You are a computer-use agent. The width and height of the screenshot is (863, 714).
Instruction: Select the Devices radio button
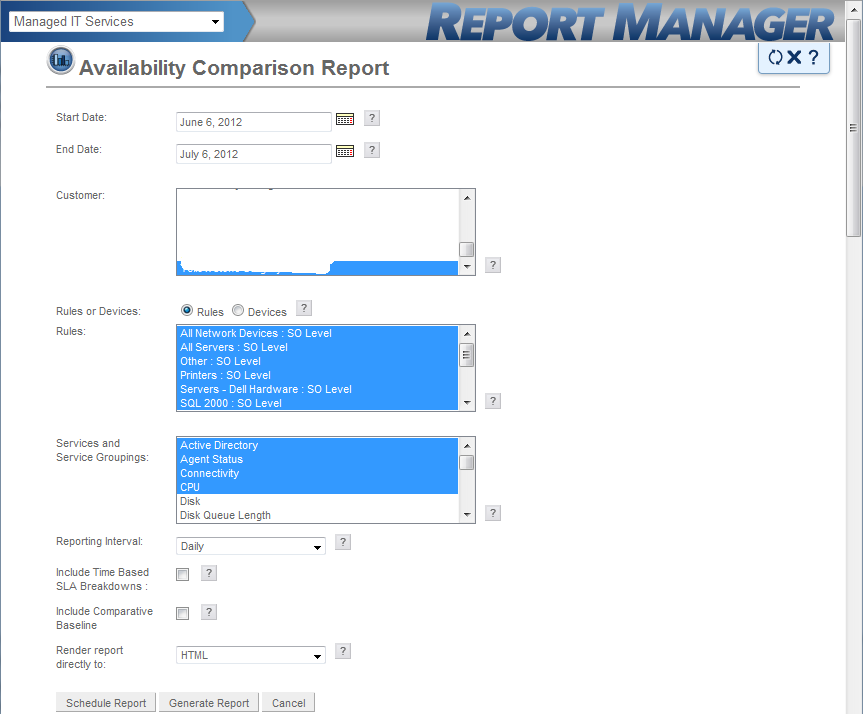pos(238,310)
